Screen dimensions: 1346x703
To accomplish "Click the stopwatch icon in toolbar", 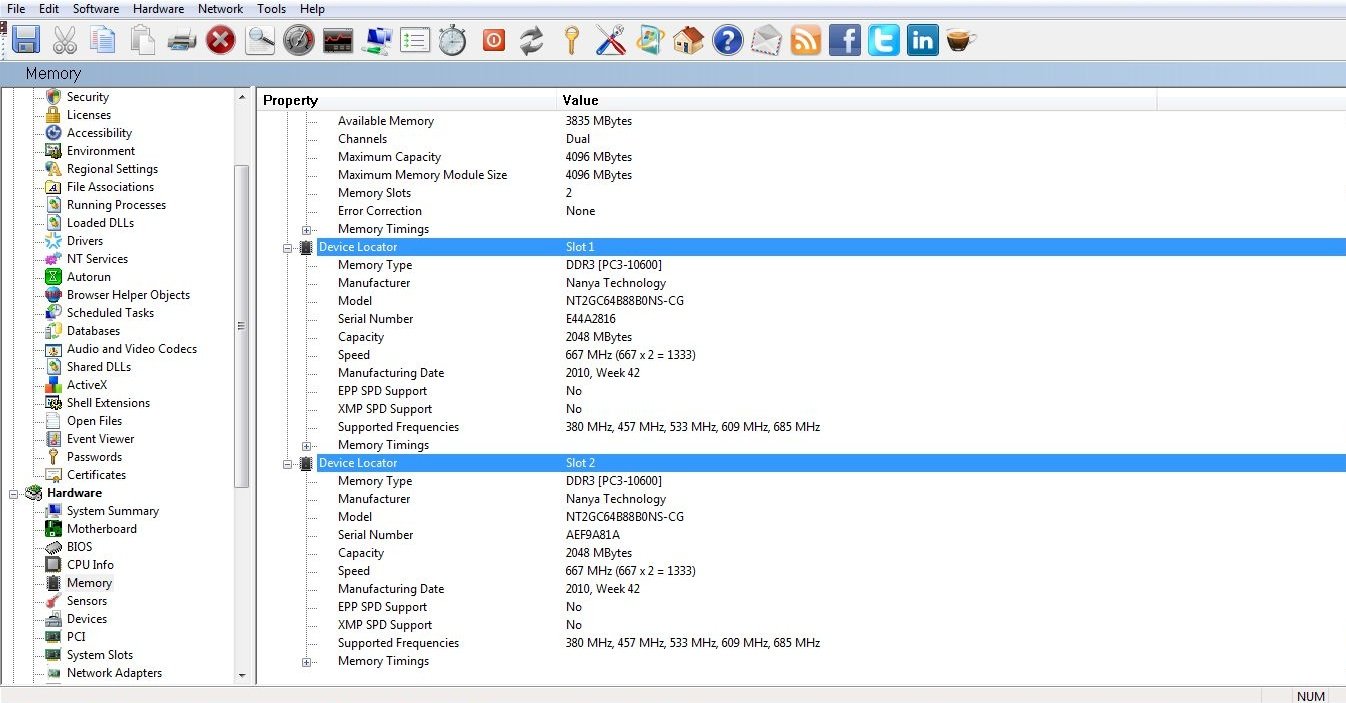I will 453,41.
